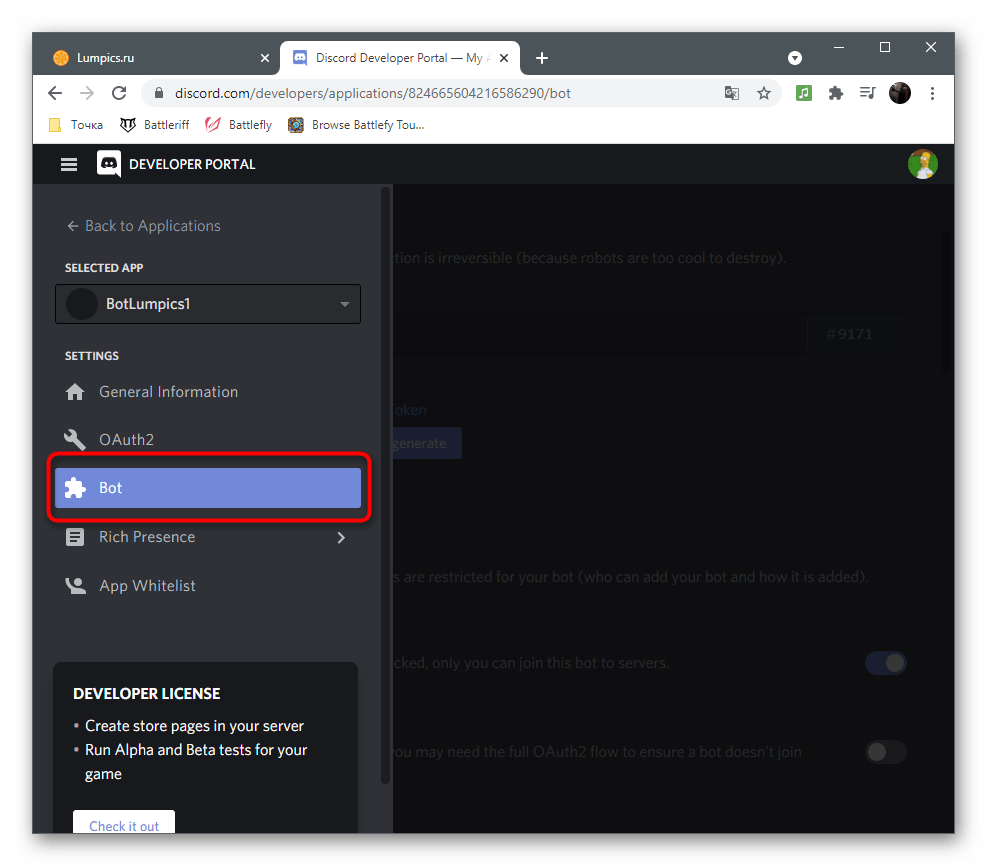Click the App Whitelist icon

pyautogui.click(x=74, y=585)
